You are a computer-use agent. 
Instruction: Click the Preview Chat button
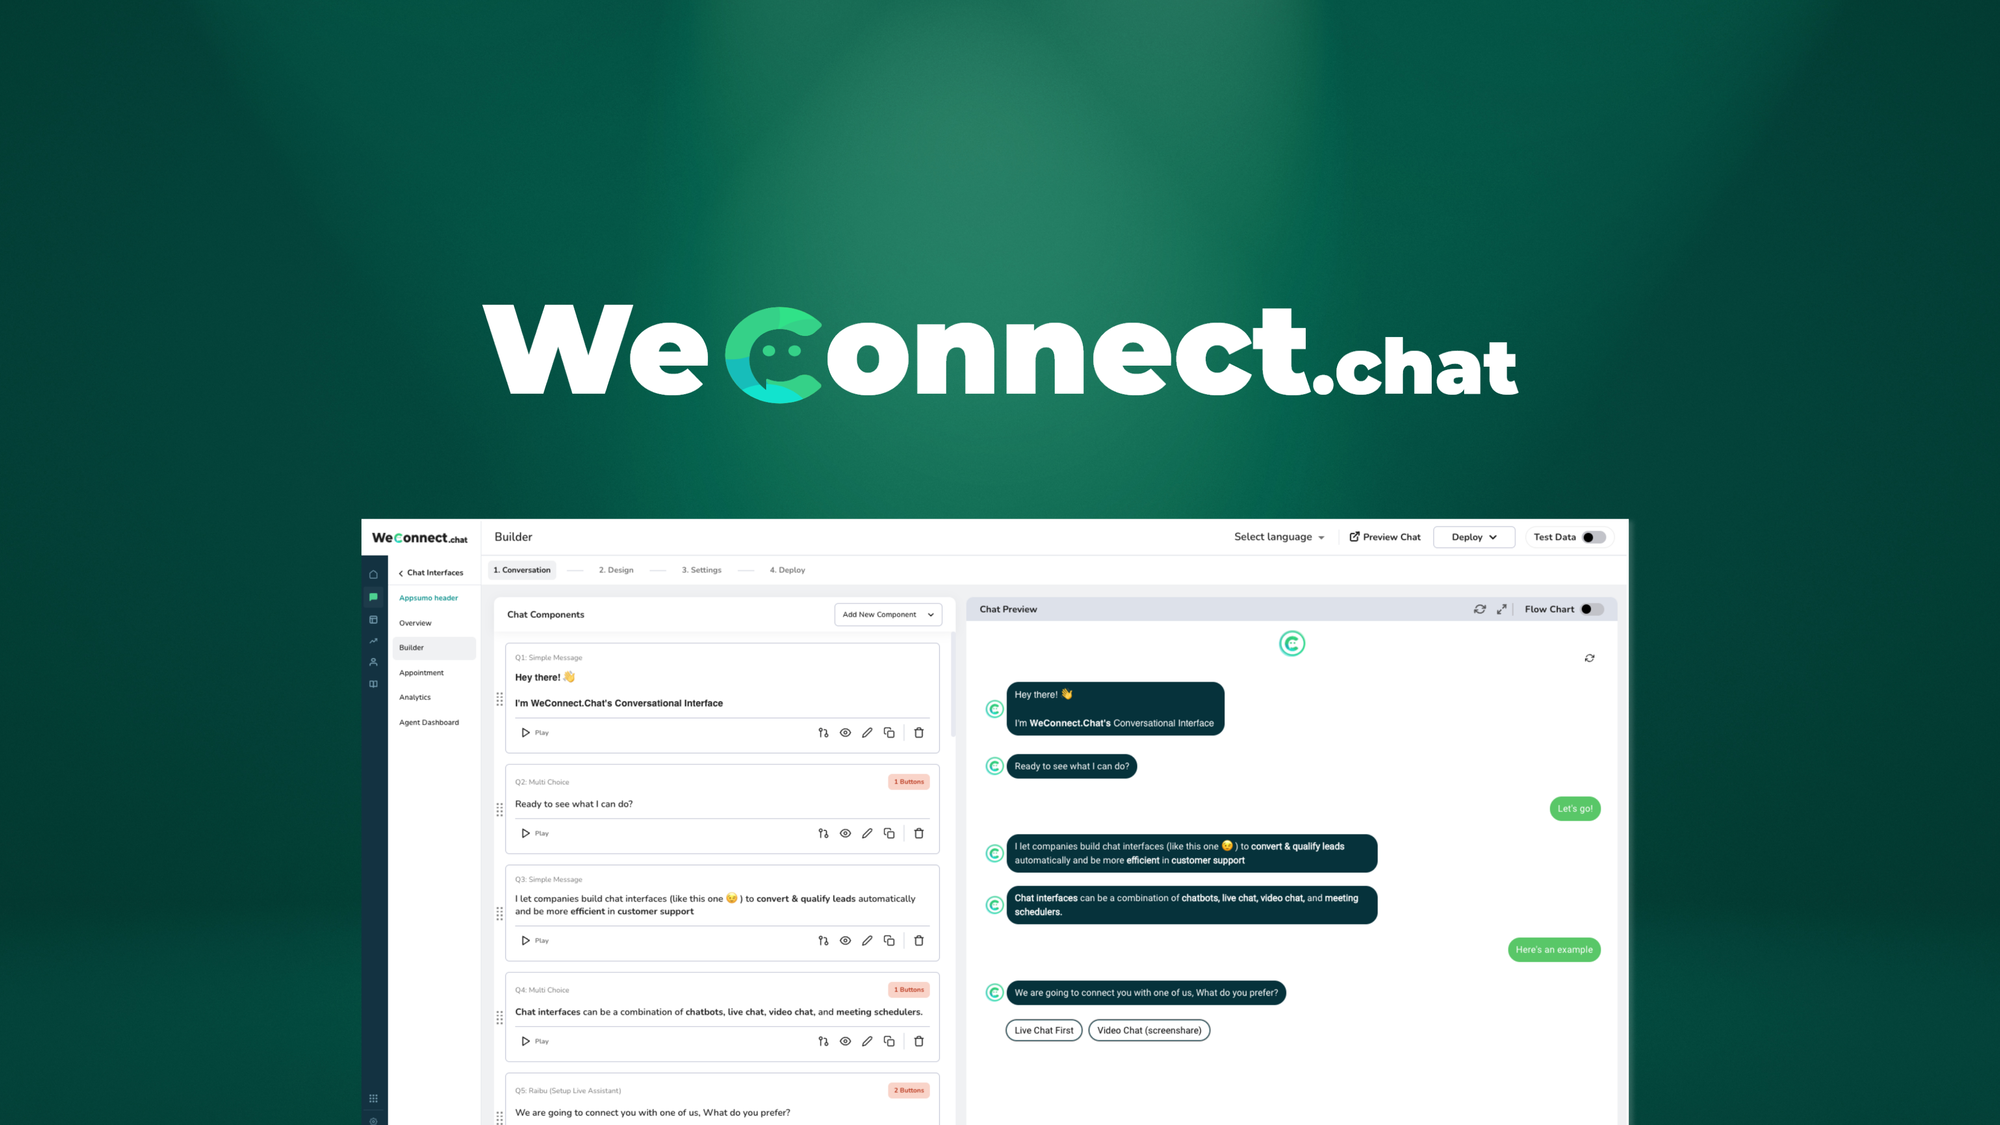(1383, 536)
